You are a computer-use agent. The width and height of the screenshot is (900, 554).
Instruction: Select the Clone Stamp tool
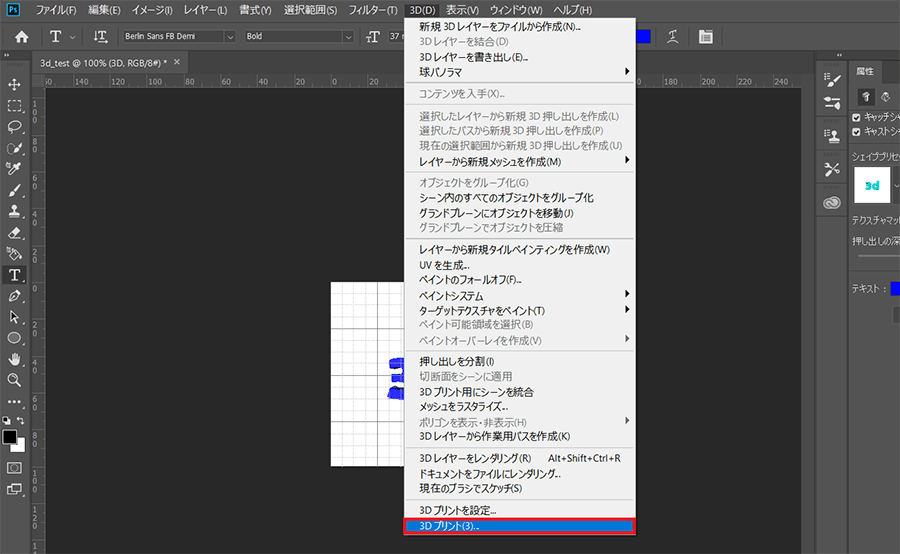point(14,211)
